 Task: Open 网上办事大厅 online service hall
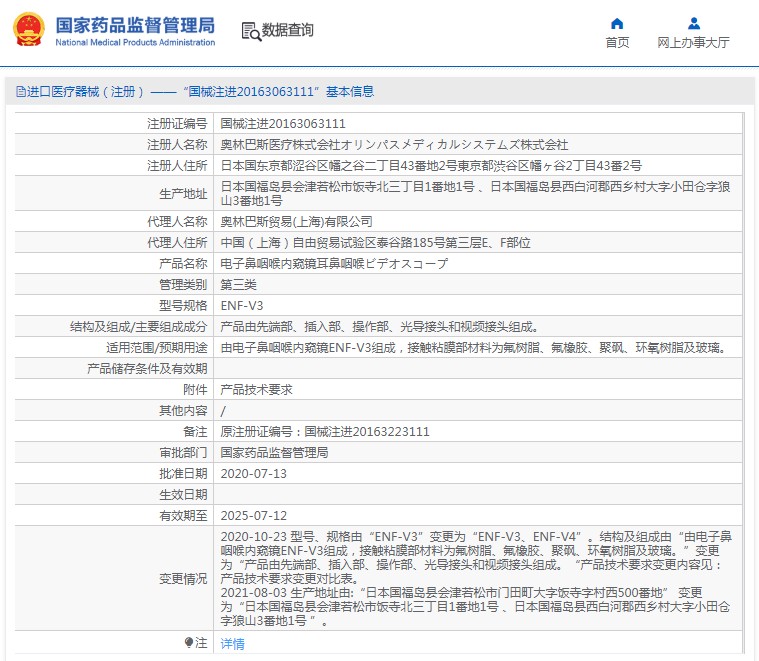(x=693, y=43)
